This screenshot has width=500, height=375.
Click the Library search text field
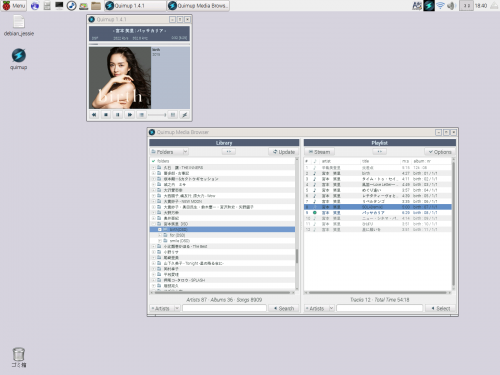[224, 308]
